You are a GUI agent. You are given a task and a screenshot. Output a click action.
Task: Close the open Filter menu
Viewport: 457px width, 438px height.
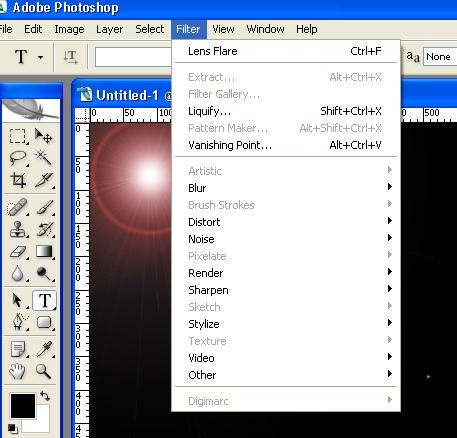point(189,29)
